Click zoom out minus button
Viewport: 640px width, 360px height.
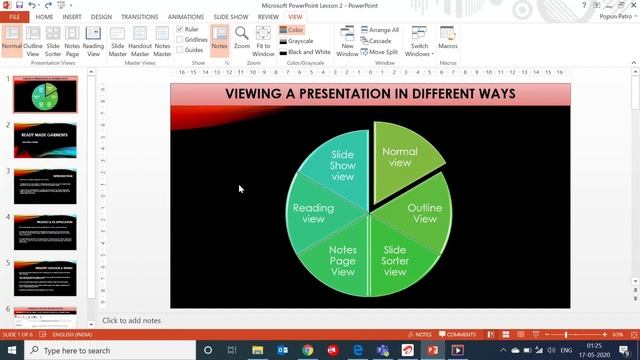tap(547, 334)
